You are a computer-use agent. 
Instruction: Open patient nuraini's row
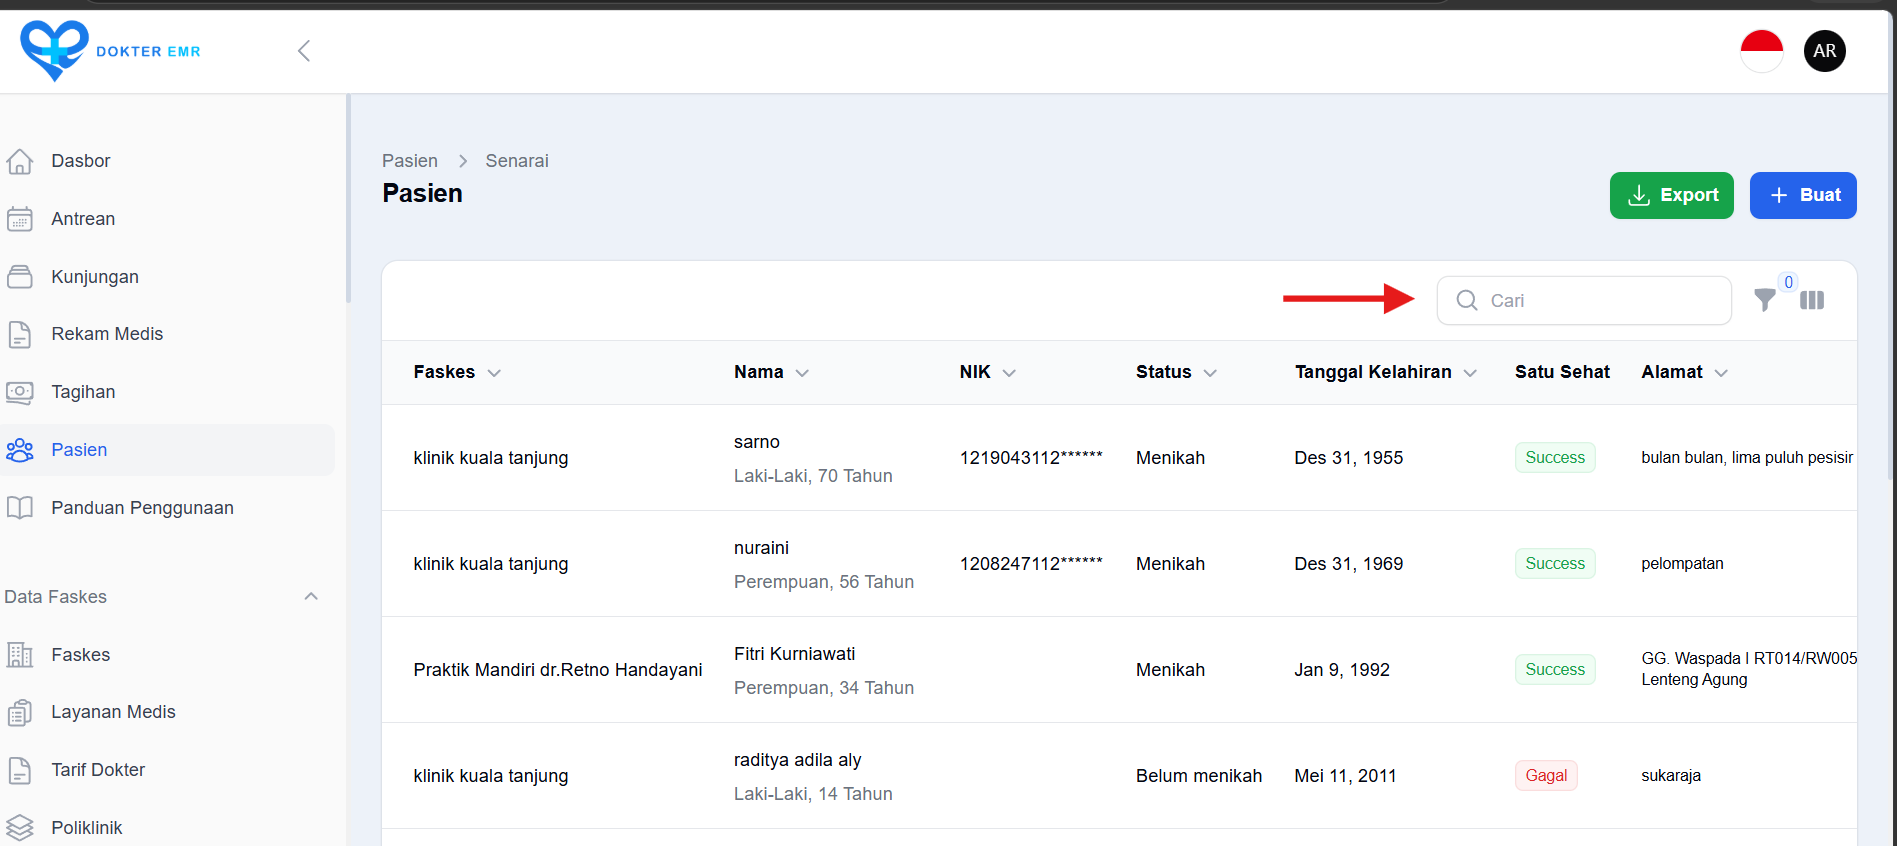[1119, 564]
